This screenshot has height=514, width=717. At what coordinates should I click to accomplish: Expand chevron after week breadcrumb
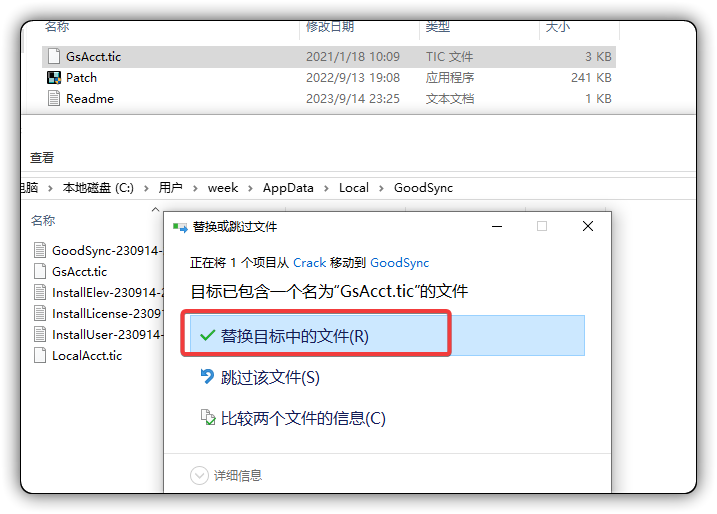250,188
